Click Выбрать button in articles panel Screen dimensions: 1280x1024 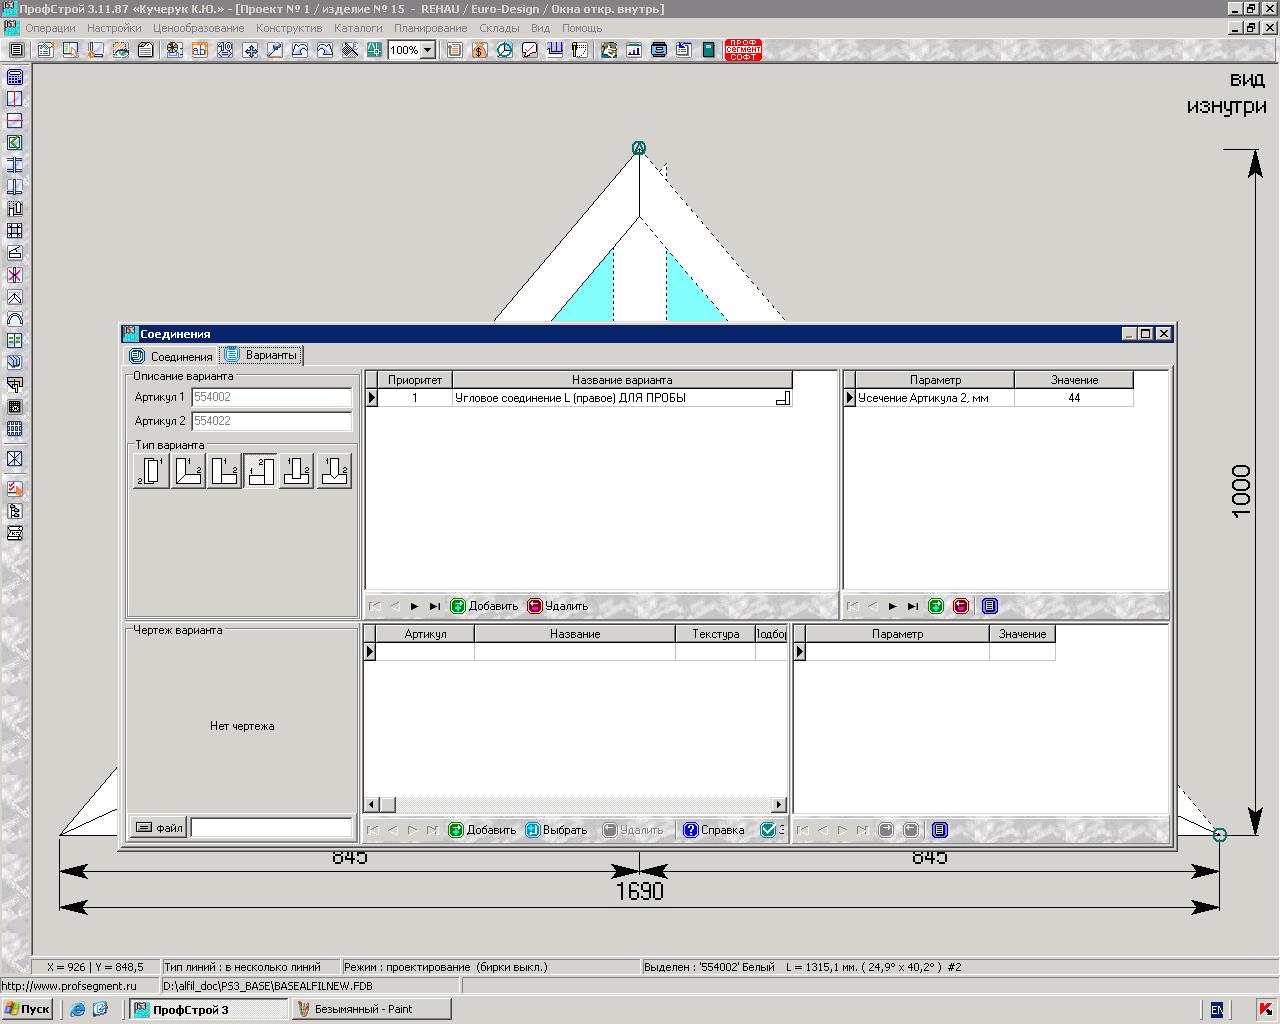pos(556,830)
